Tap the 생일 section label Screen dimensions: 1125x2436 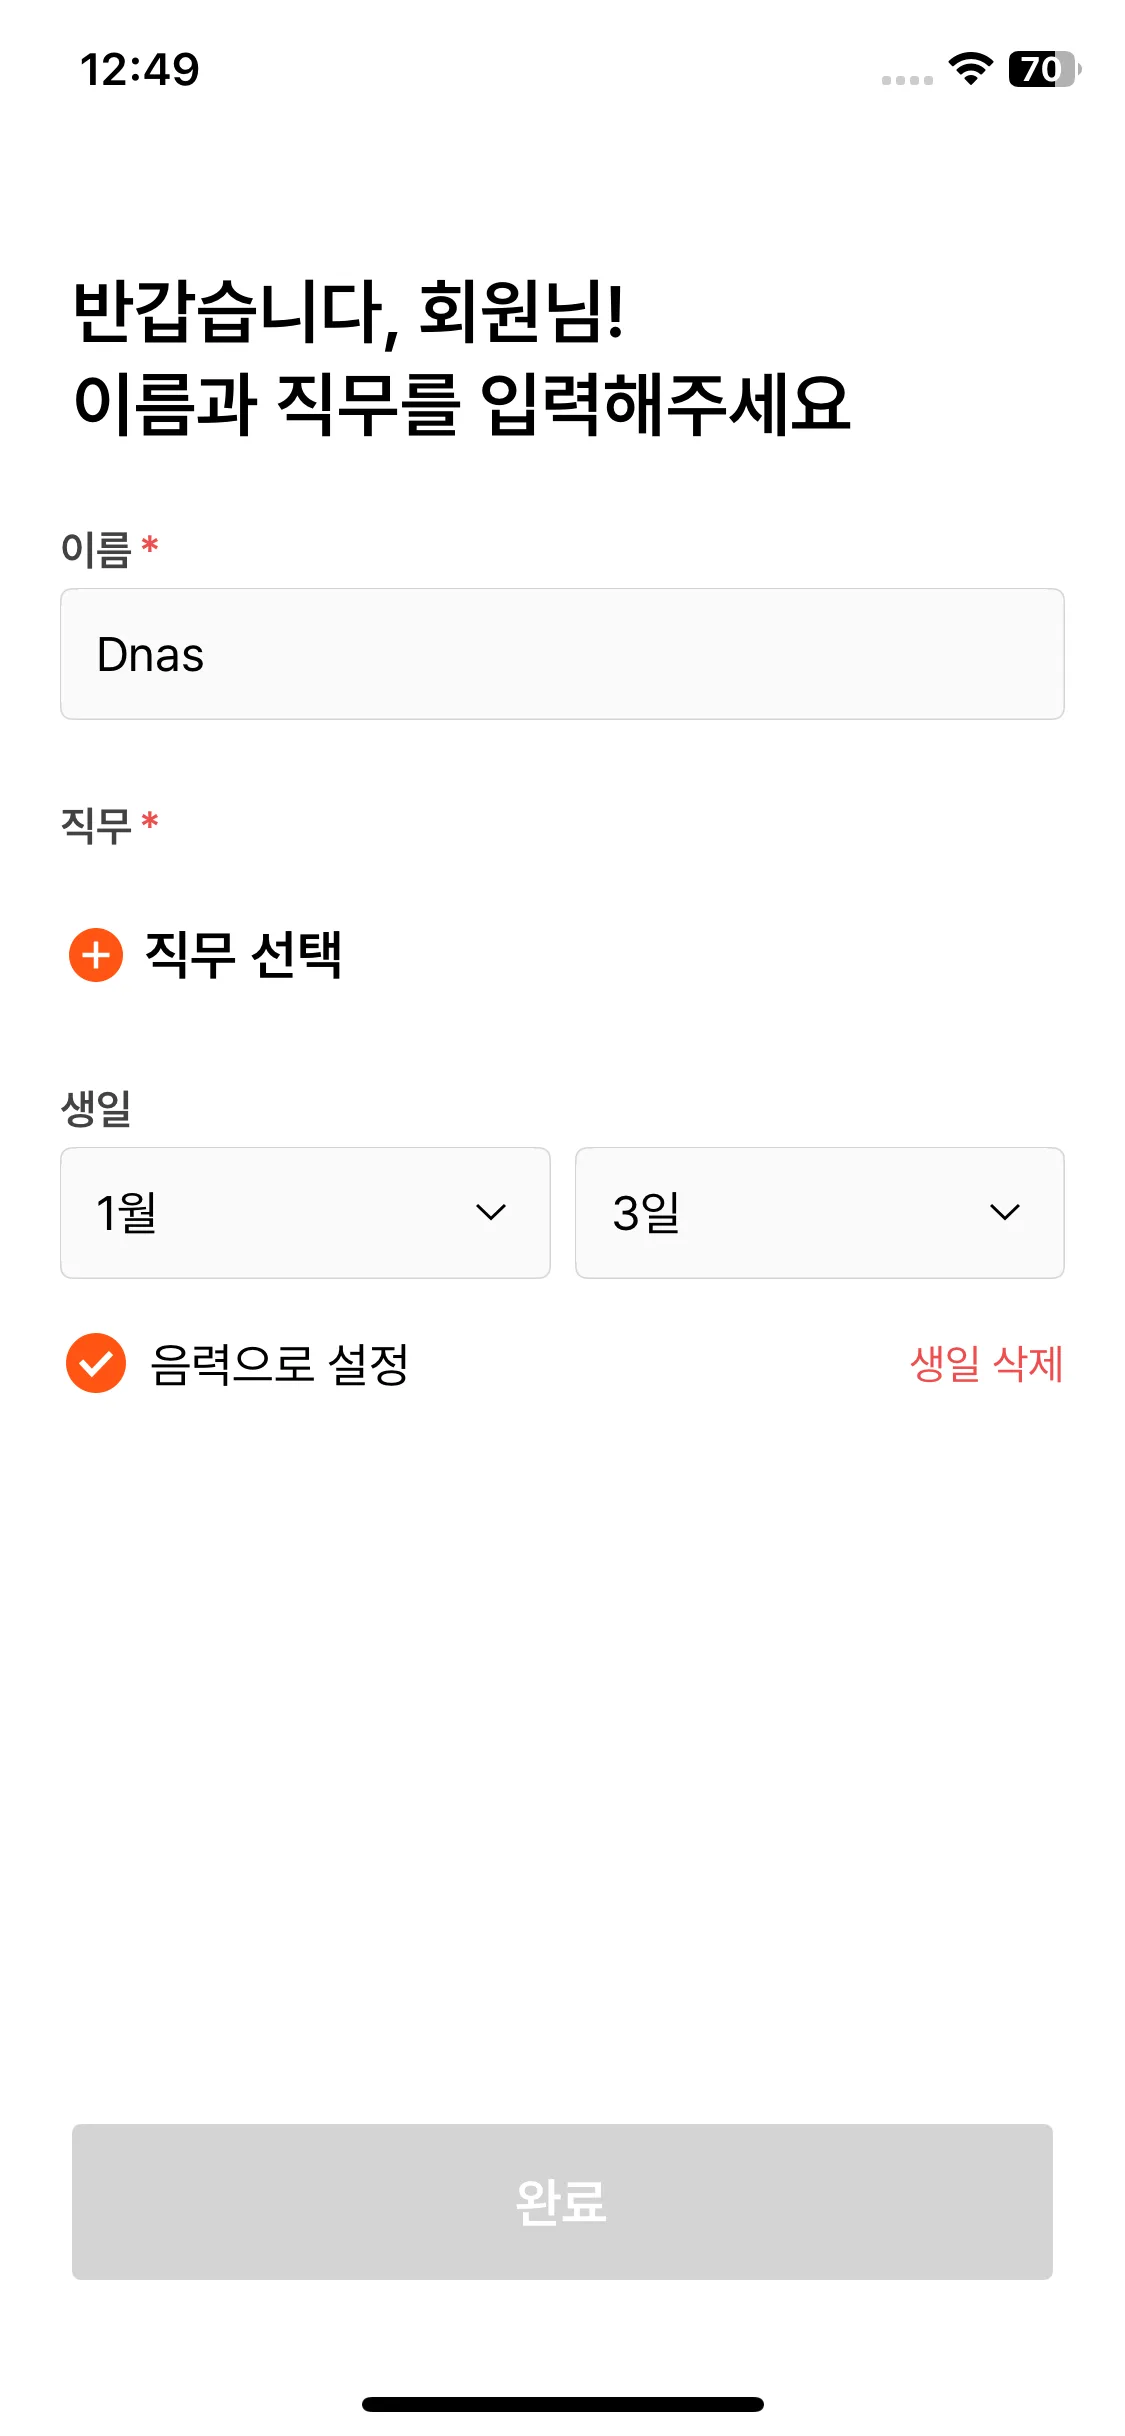97,1108
